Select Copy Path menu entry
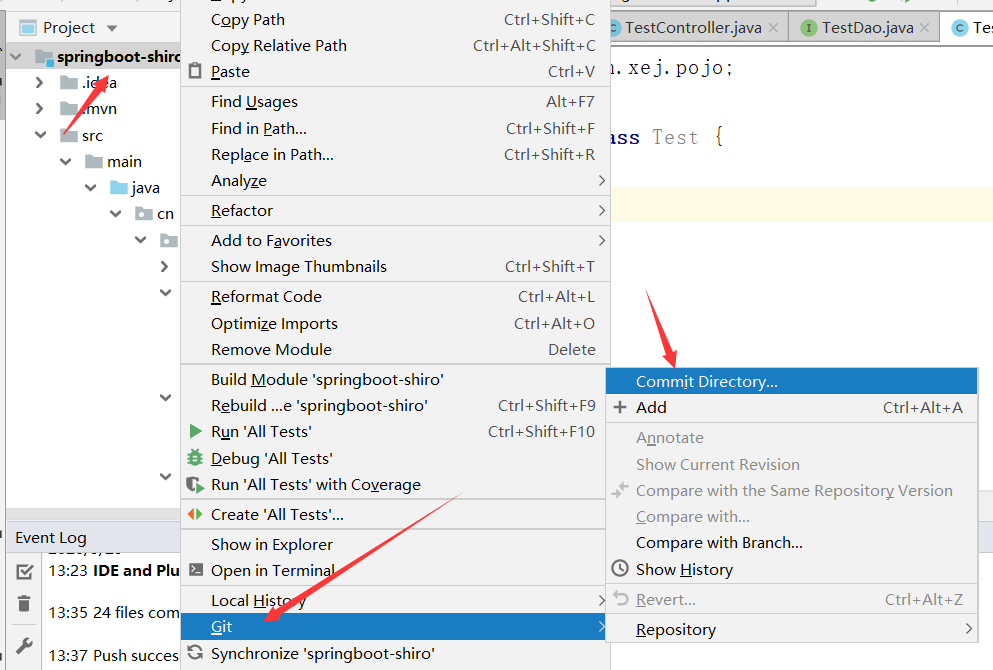The image size is (993, 670). tap(395, 20)
